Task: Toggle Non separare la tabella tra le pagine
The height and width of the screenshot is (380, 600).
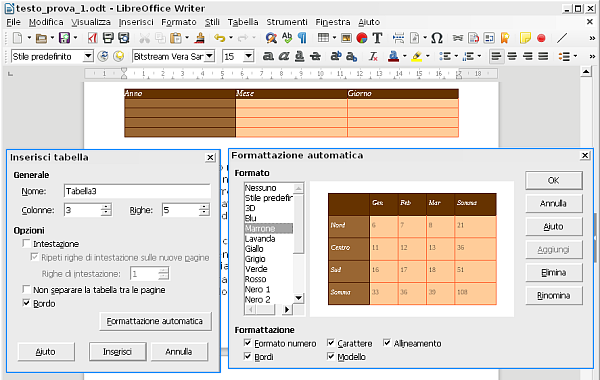Action: [x=26, y=289]
